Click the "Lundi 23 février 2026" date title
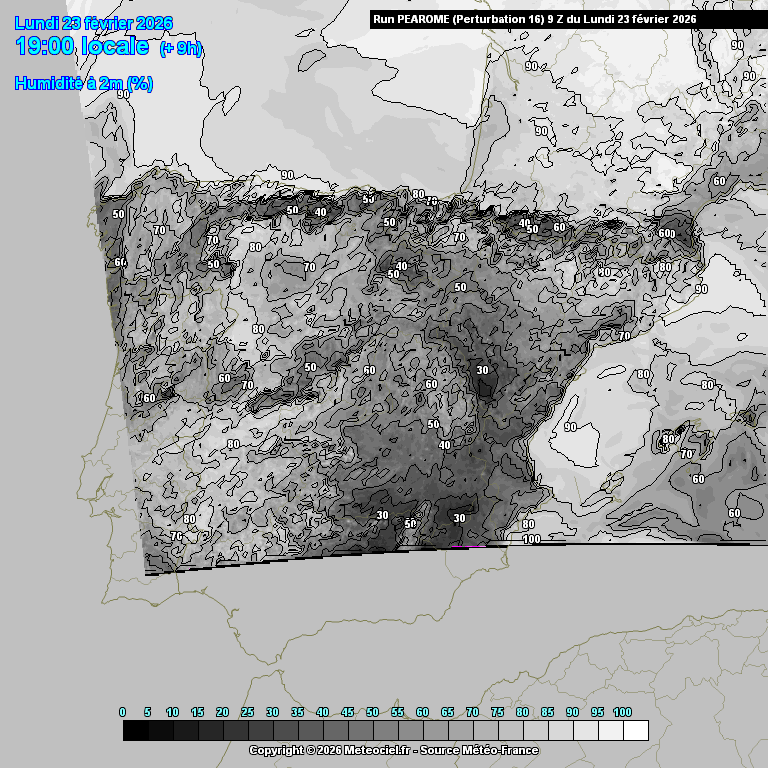This screenshot has height=768, width=768. (x=94, y=24)
